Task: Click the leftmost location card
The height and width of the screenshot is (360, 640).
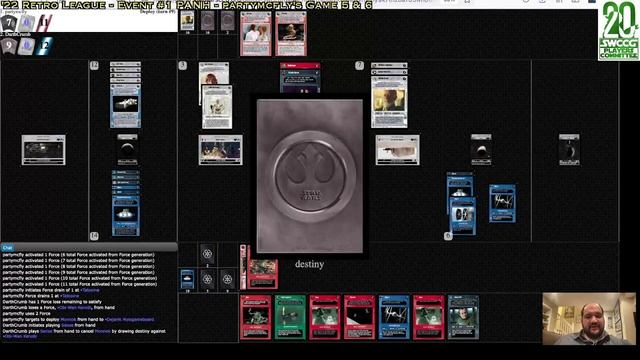Action: tap(44, 150)
